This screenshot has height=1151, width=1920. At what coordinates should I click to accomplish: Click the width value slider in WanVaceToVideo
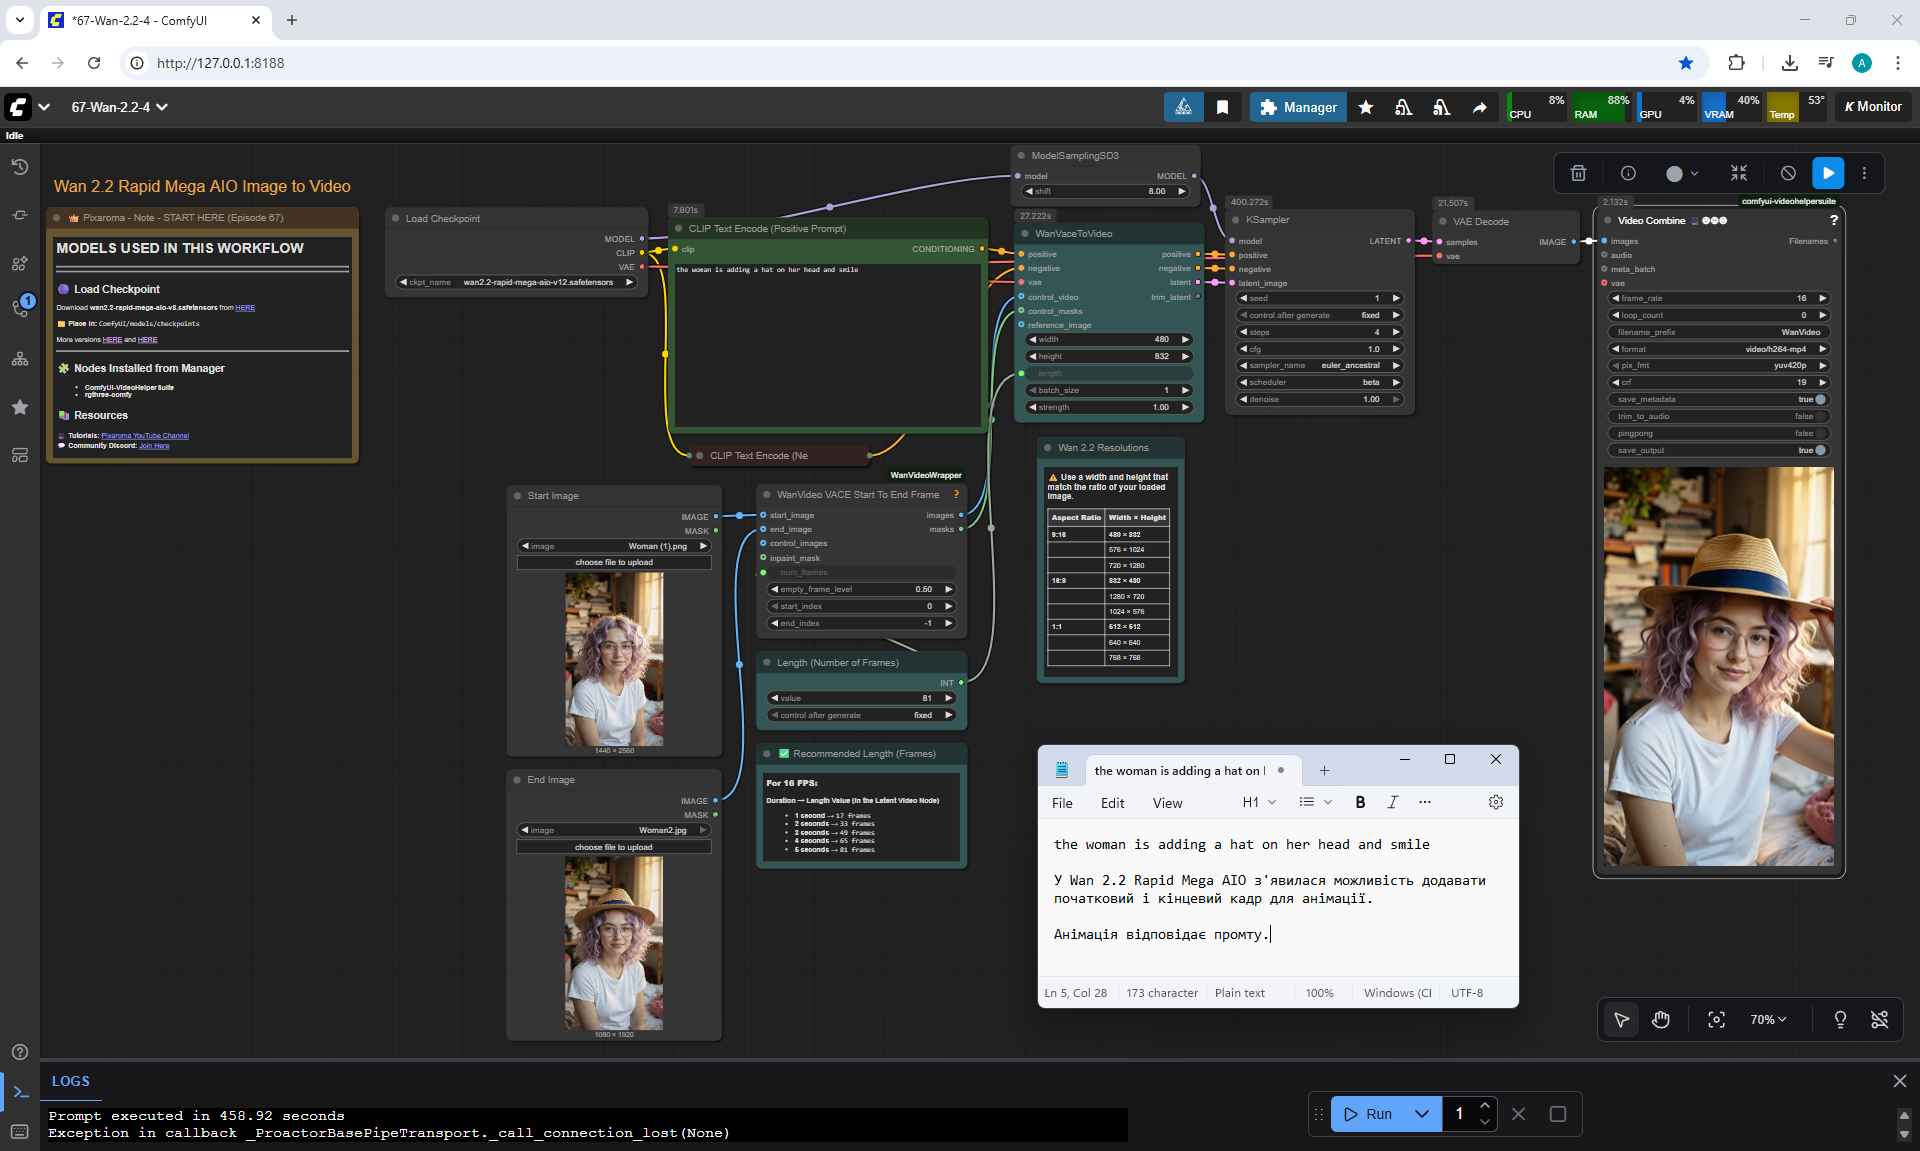(x=1110, y=339)
